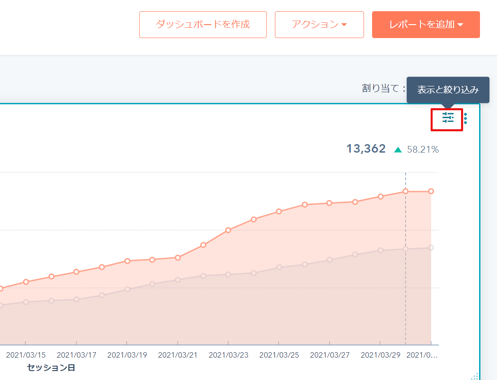
Task: Open the 表示と絞り込み filter sliders icon
Action: click(x=448, y=118)
